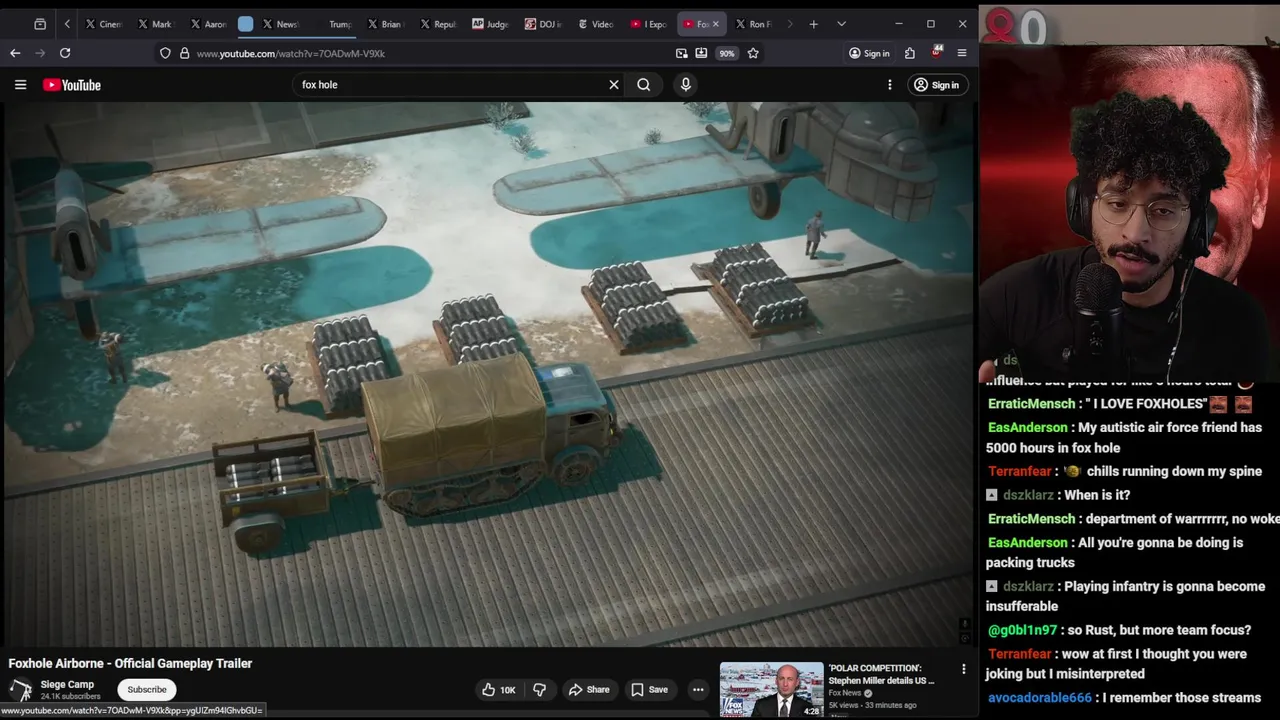Screen dimensions: 1280x720
Task: Dislike the Foxhole Airborne video
Action: click(540, 690)
